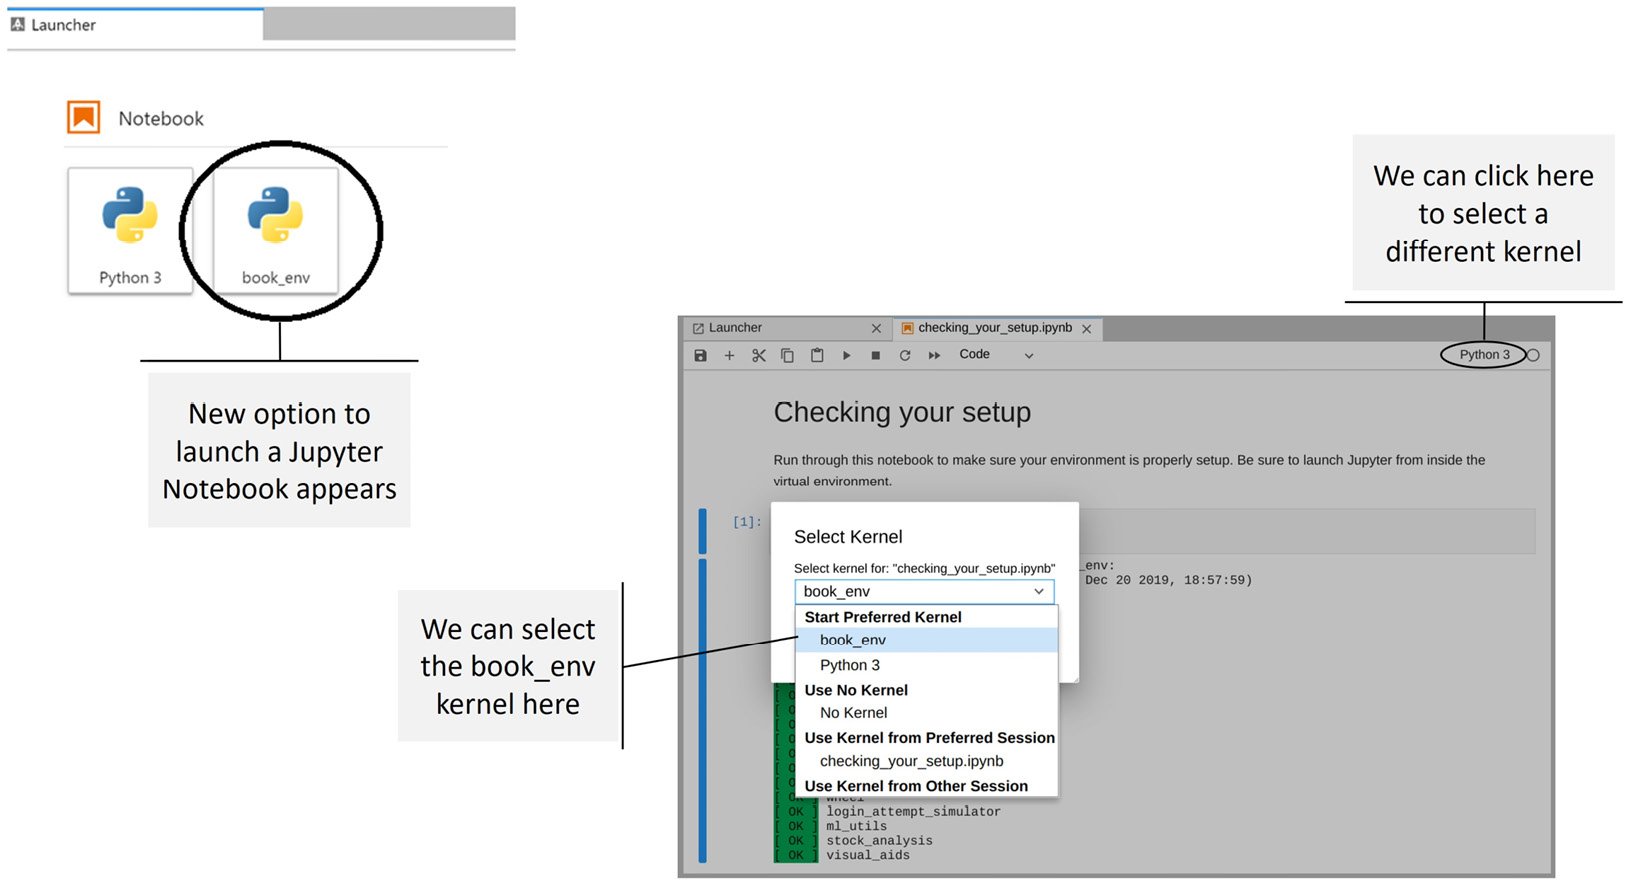Click the Notebook section icon in Launcher

[x=84, y=117]
